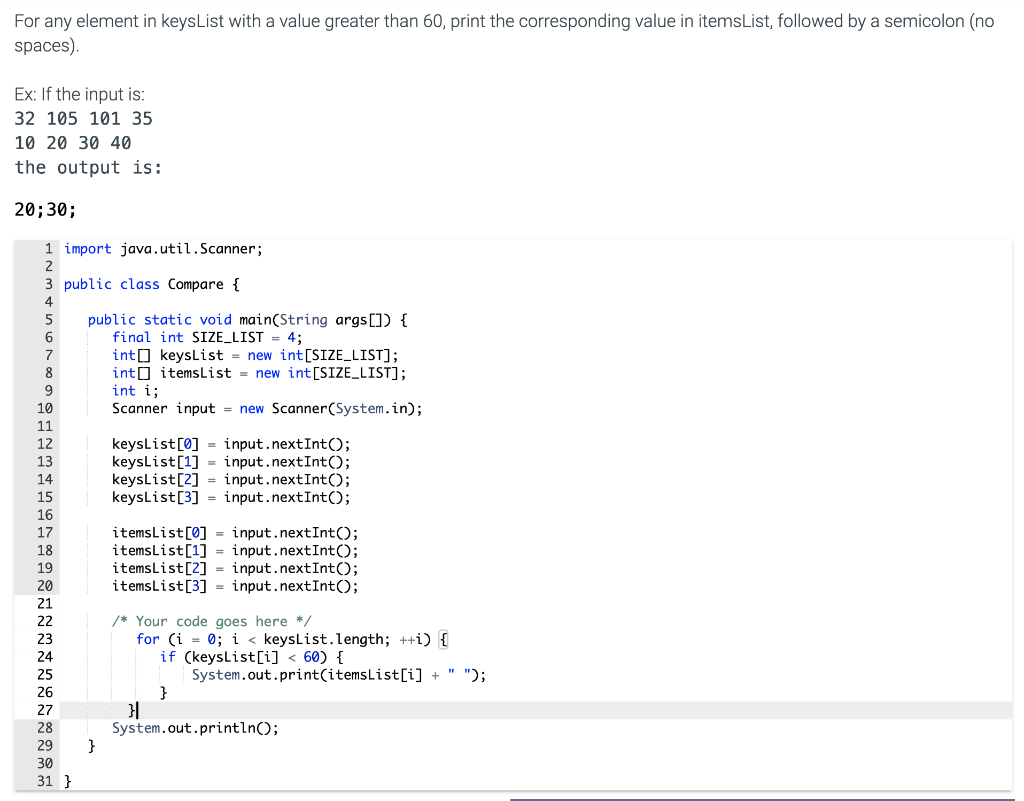The height and width of the screenshot is (801, 1024).
Task: Click the highlighted closing brace on line 27
Action: click(131, 710)
